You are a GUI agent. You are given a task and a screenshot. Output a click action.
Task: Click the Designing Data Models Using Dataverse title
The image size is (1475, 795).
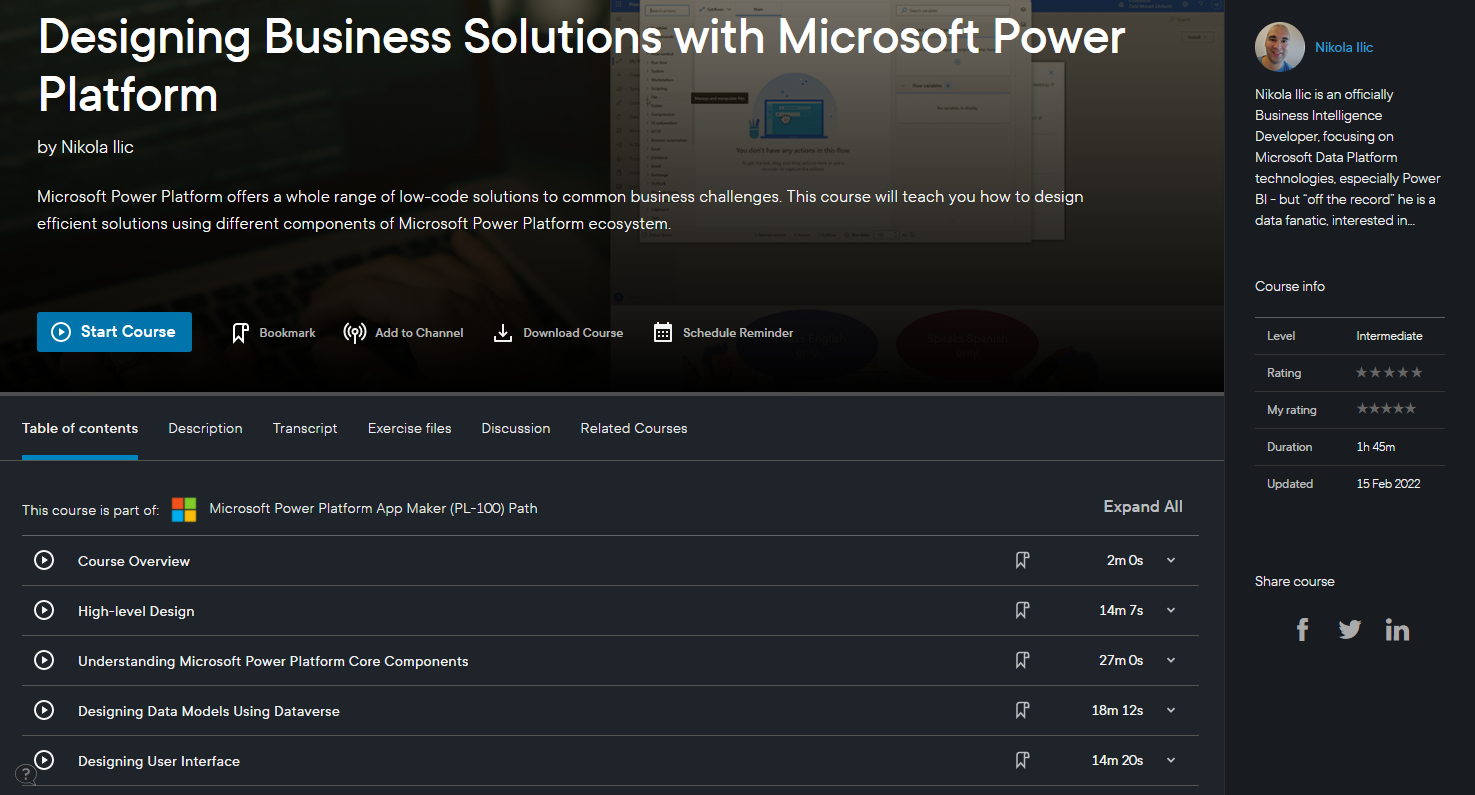click(209, 711)
